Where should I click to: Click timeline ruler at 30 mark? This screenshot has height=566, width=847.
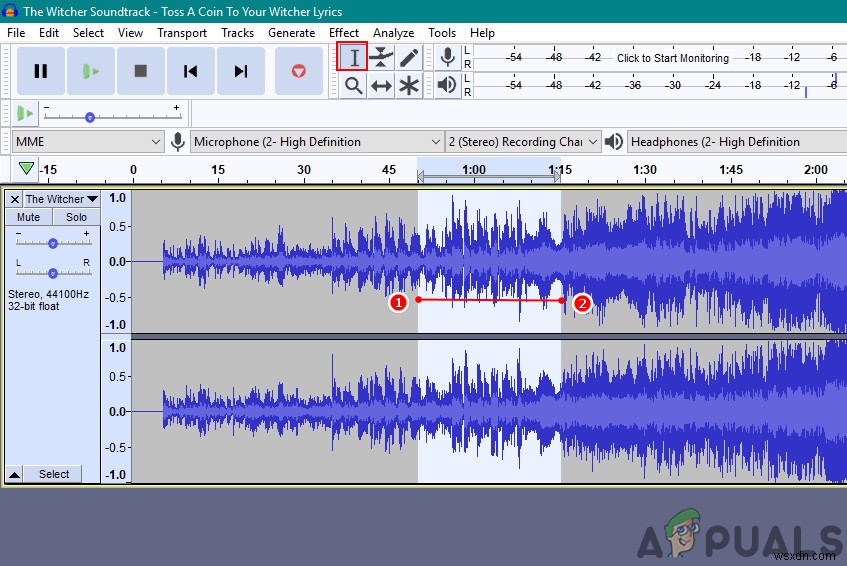[x=304, y=170]
